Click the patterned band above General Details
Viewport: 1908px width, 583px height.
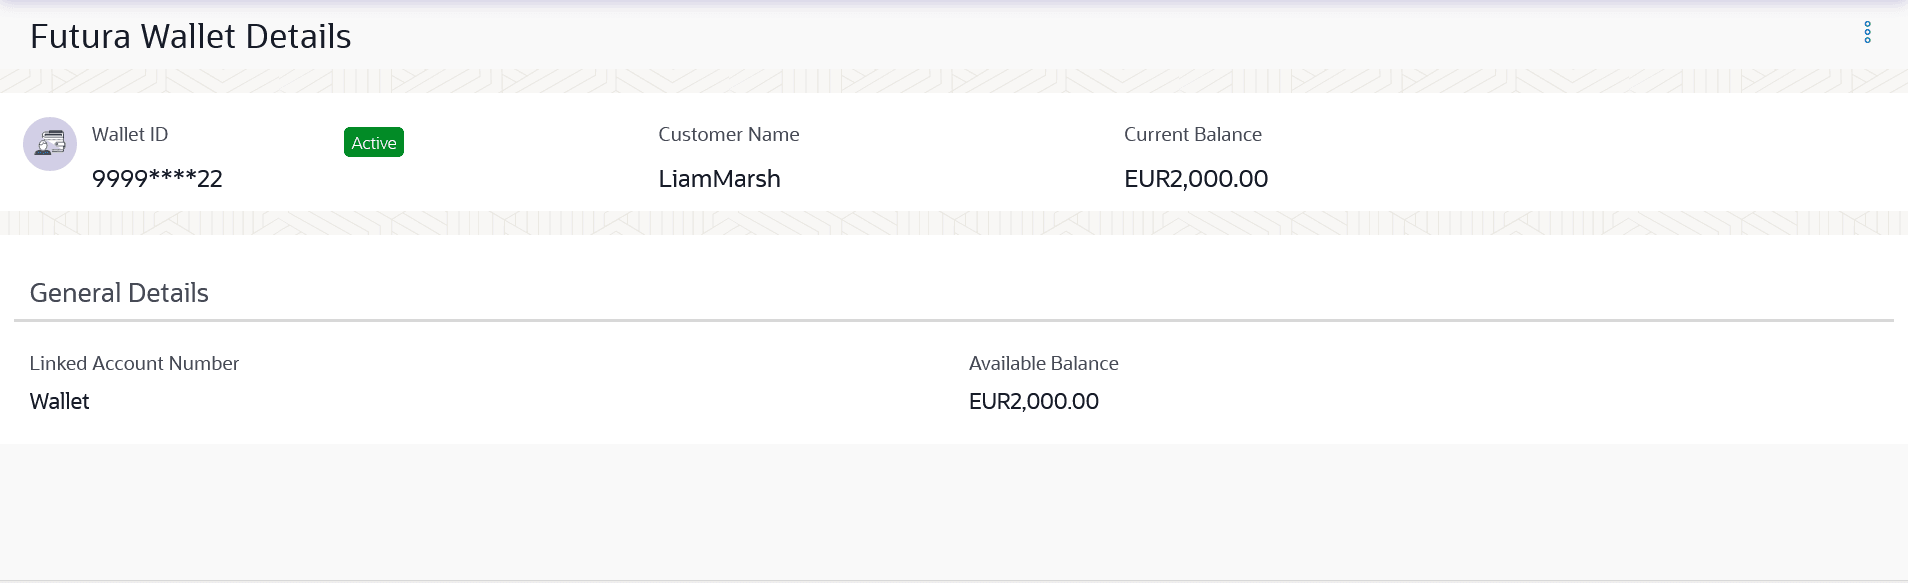tap(954, 223)
